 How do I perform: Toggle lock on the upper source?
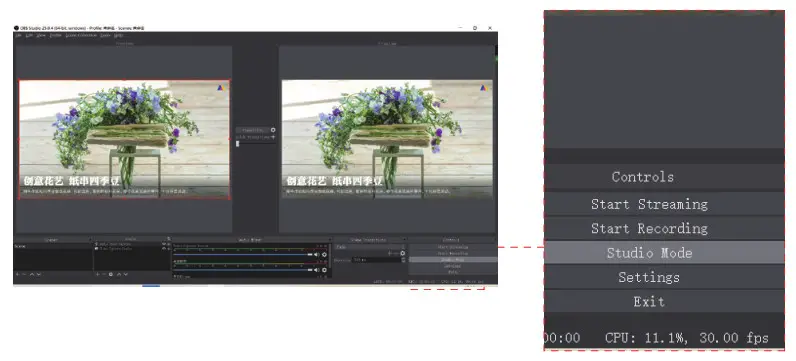pos(169,244)
